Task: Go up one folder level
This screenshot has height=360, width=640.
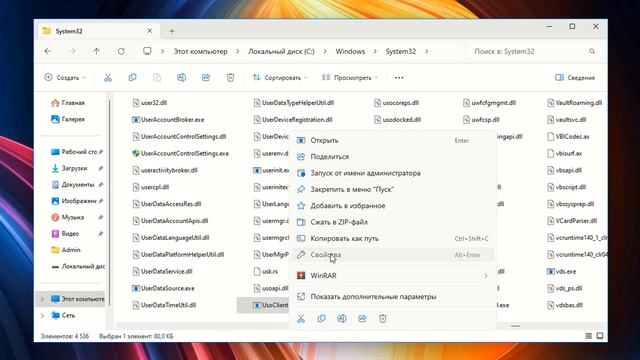Action: (96, 51)
